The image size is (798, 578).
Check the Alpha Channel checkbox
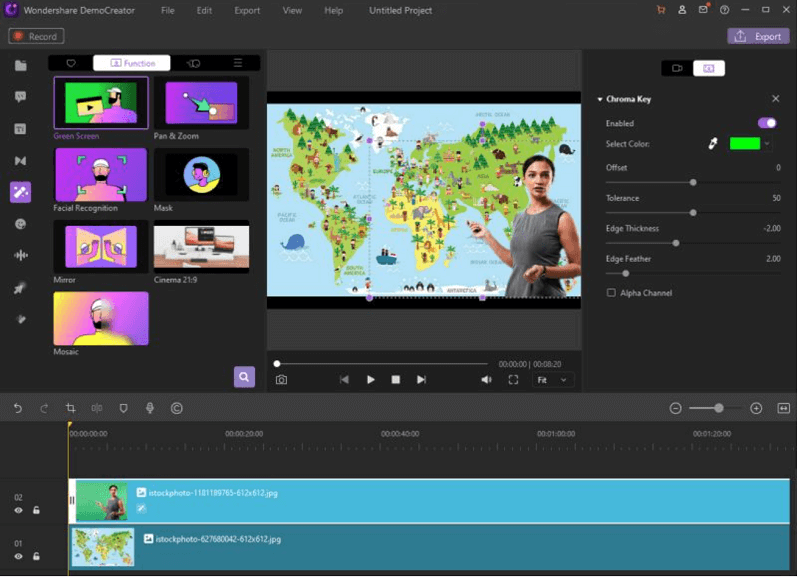click(x=611, y=293)
